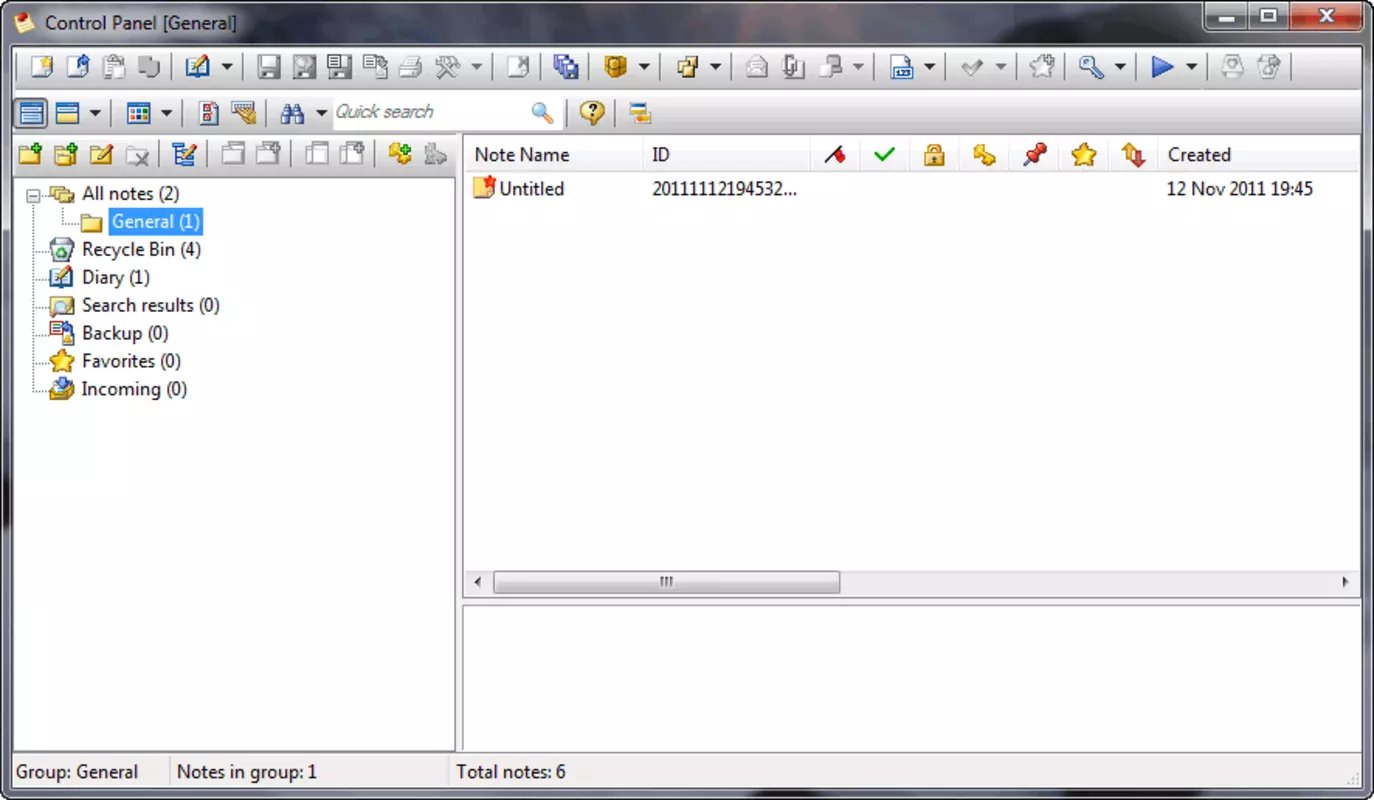Click the horizontal scrollbar thumb in notes list
The image size is (1374, 800).
point(666,582)
